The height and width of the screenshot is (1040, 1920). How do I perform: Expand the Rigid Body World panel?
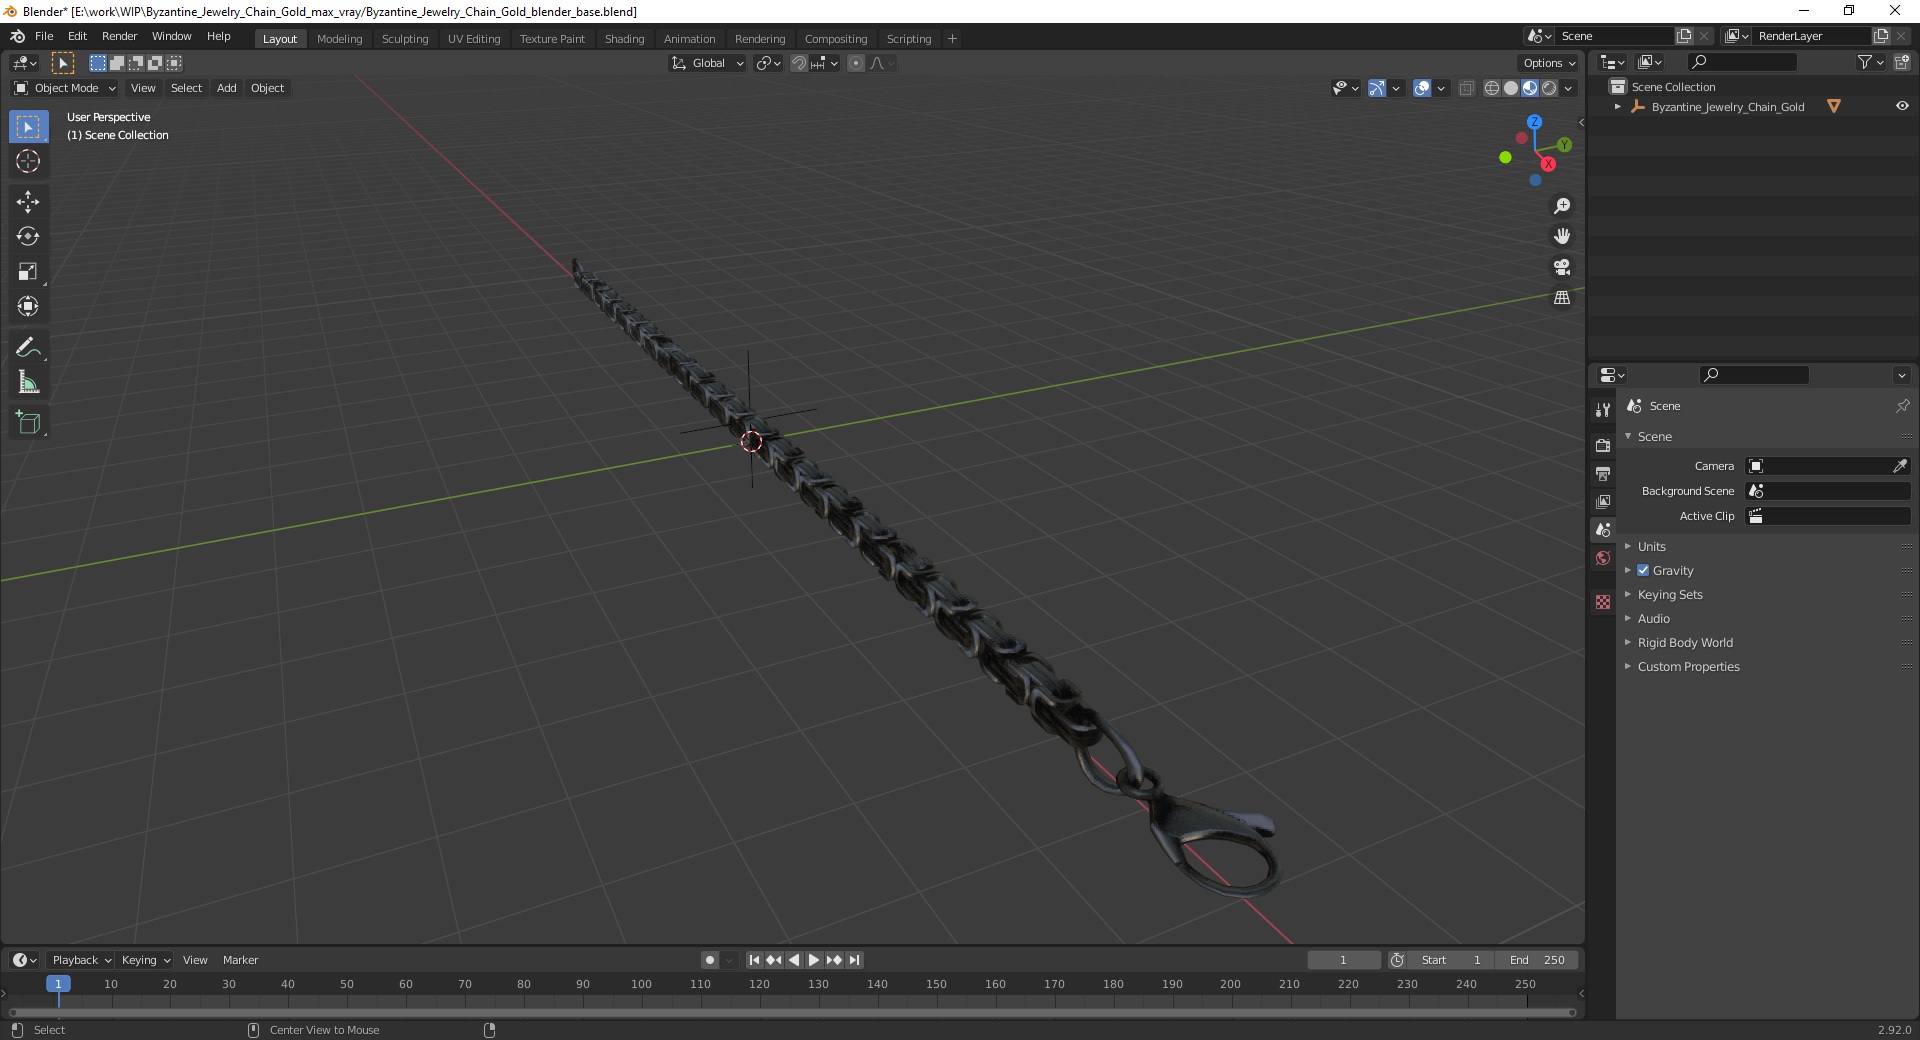[1685, 642]
